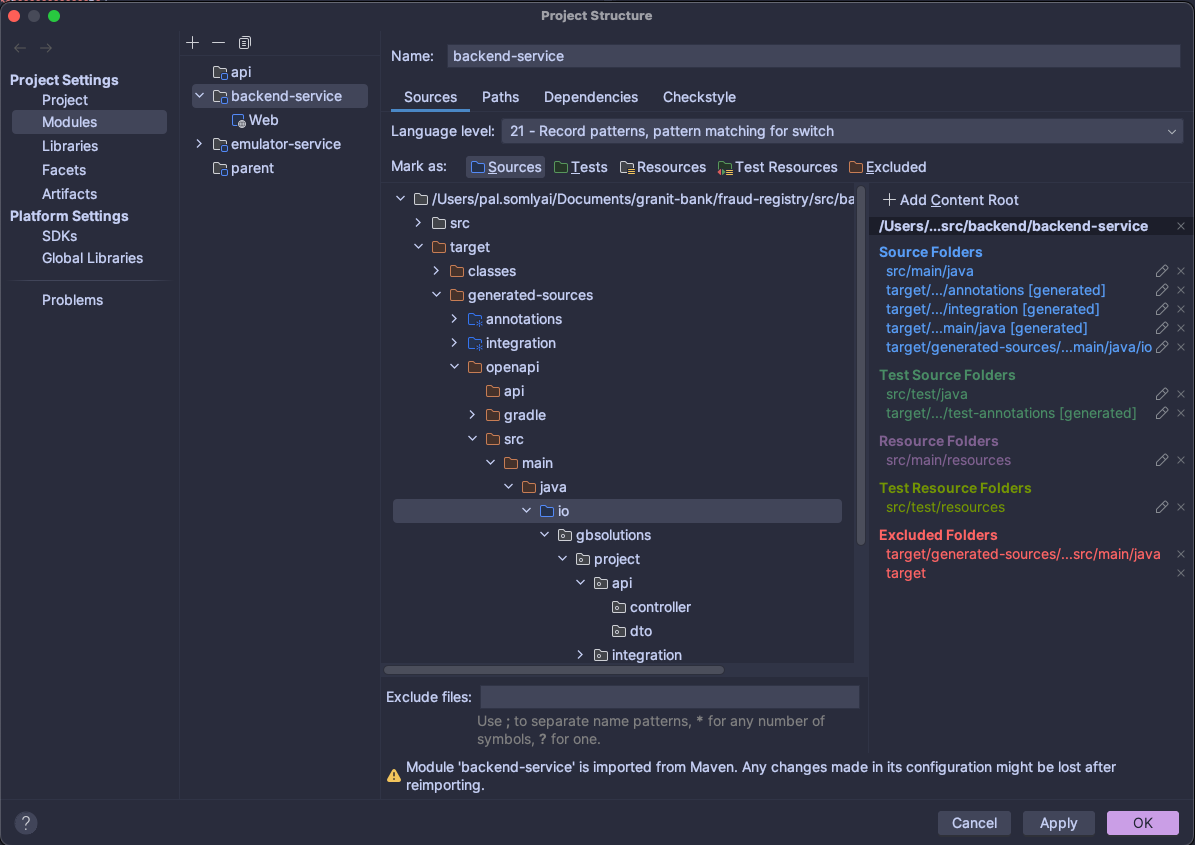Click the Apply button
Viewport: 1195px width, 845px height.
[1058, 823]
